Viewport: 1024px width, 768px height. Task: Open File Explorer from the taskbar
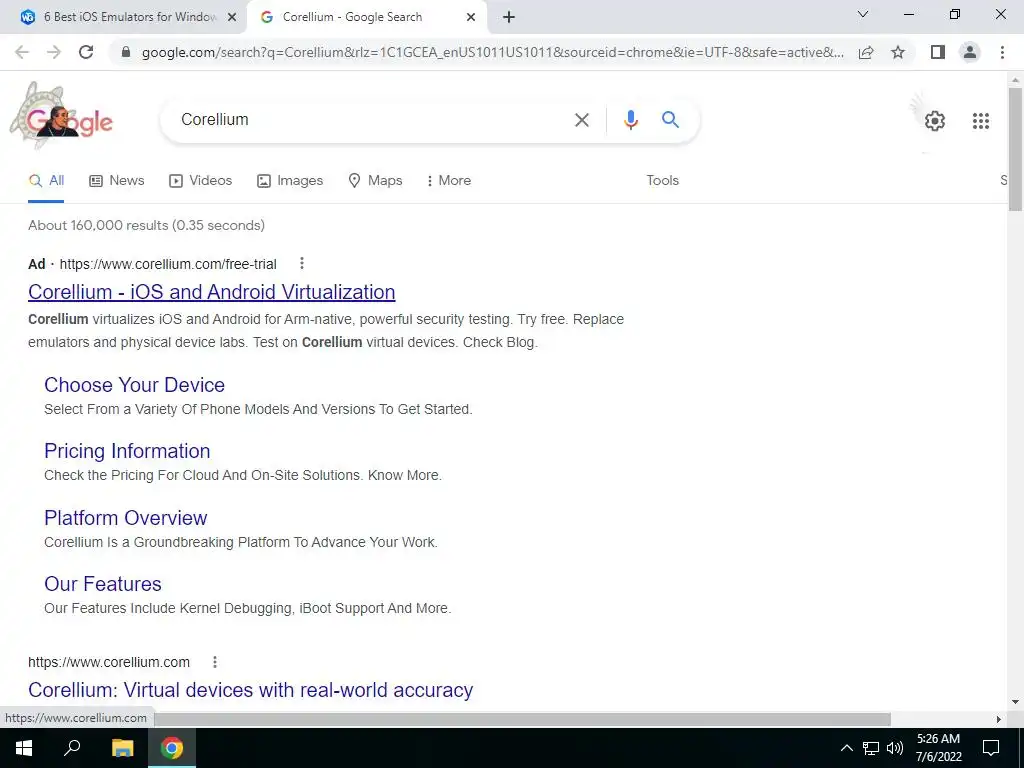[x=122, y=748]
